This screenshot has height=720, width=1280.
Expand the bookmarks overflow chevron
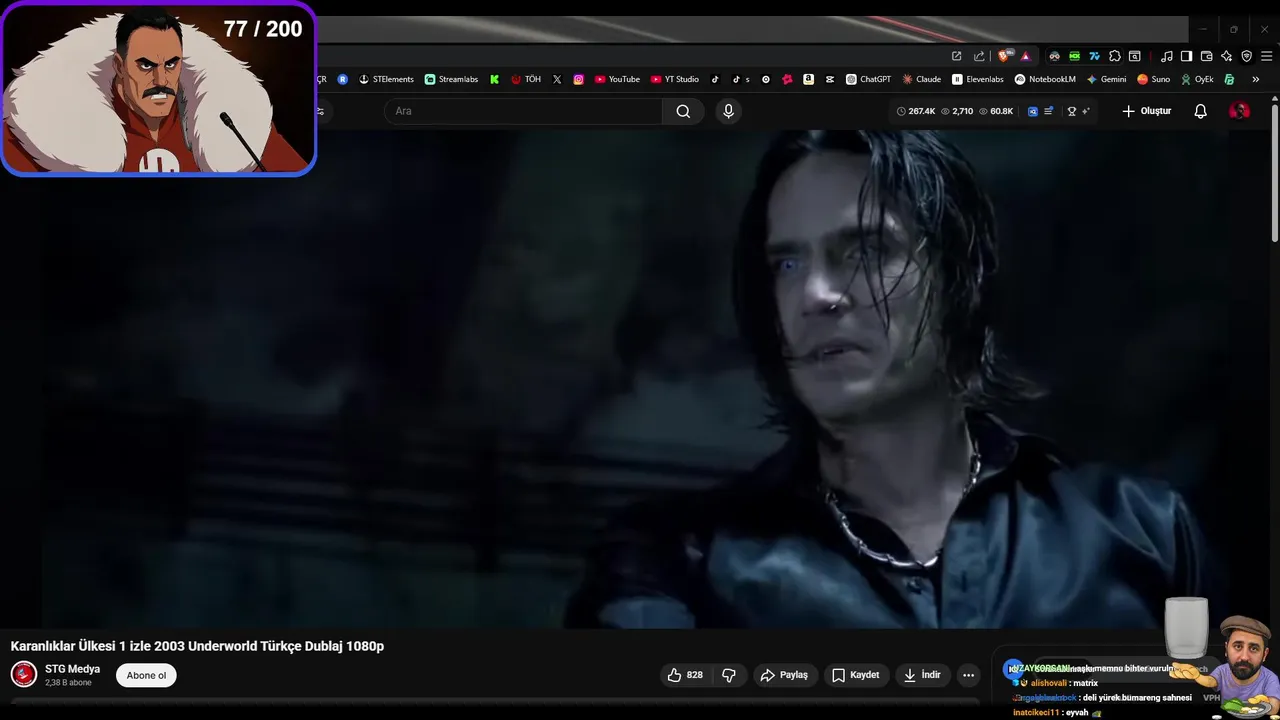click(1255, 79)
